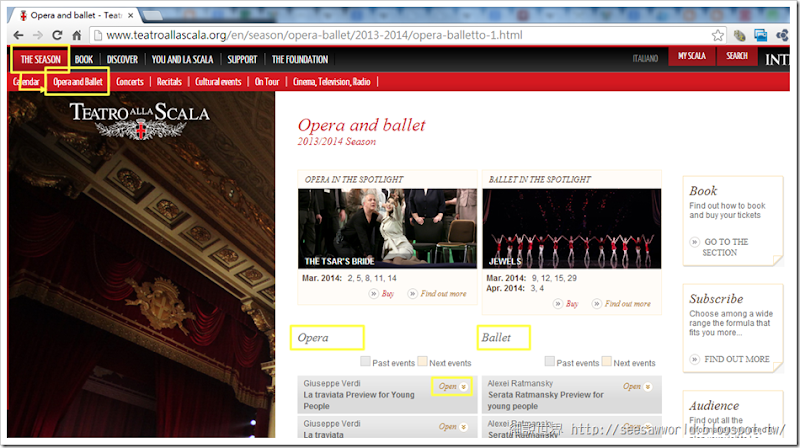Select the On Tour submenu item

pyautogui.click(x=267, y=82)
